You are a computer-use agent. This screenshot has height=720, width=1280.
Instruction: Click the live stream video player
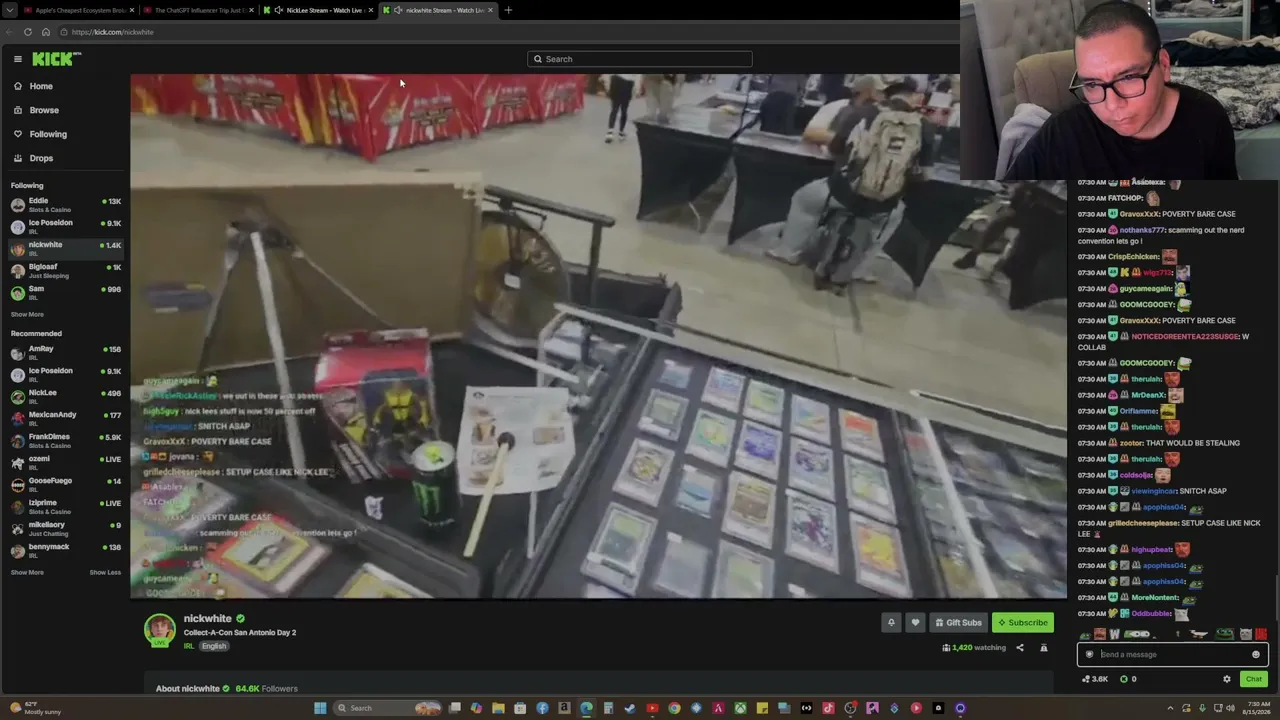[598, 336]
